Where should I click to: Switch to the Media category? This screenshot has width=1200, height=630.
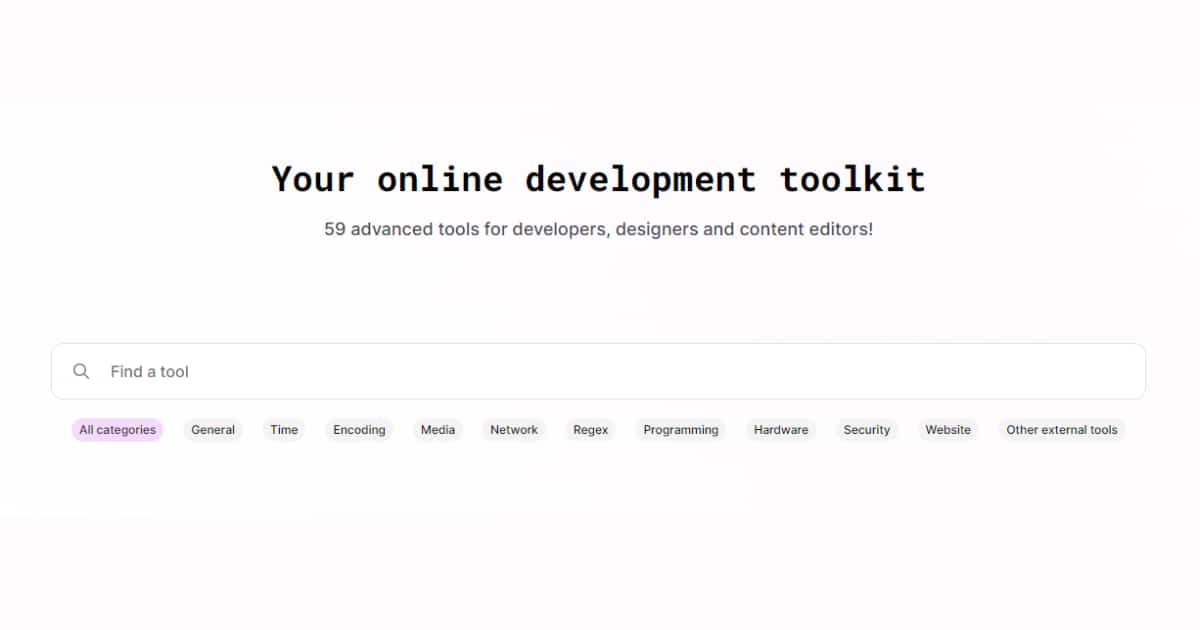[x=438, y=430]
